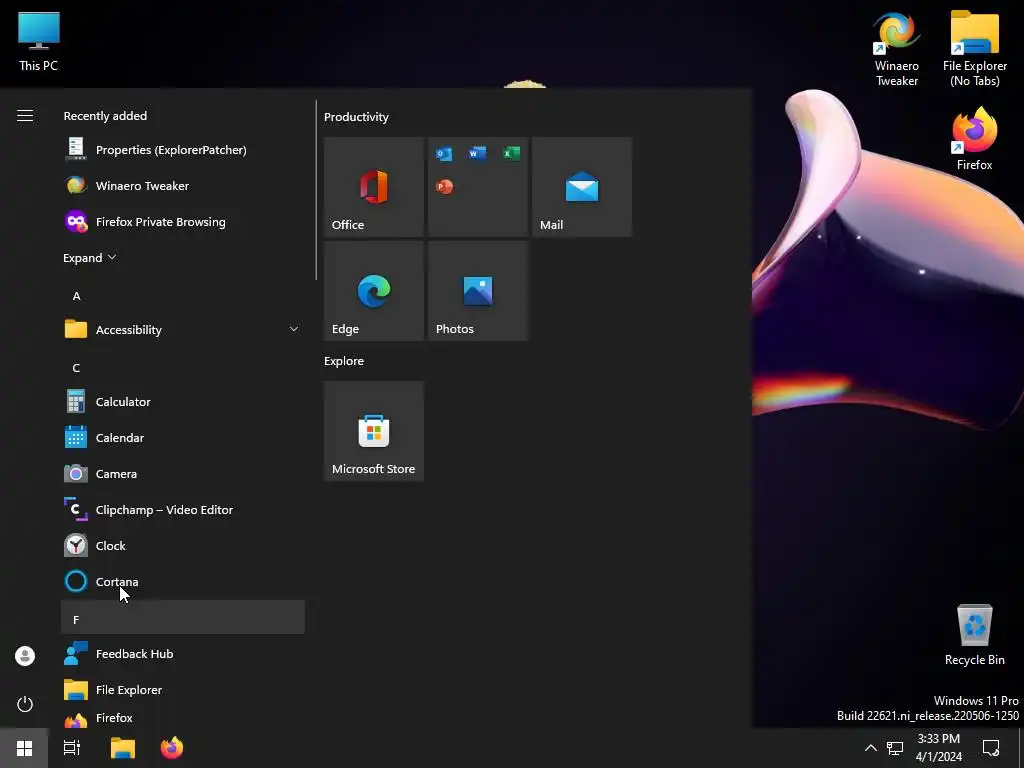Open the notification center icon
The width and height of the screenshot is (1024, 768).
click(991, 748)
